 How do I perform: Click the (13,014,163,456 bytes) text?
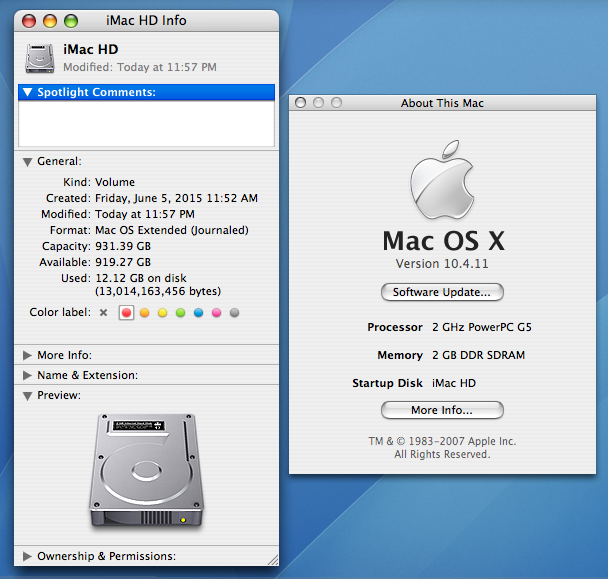(x=158, y=291)
